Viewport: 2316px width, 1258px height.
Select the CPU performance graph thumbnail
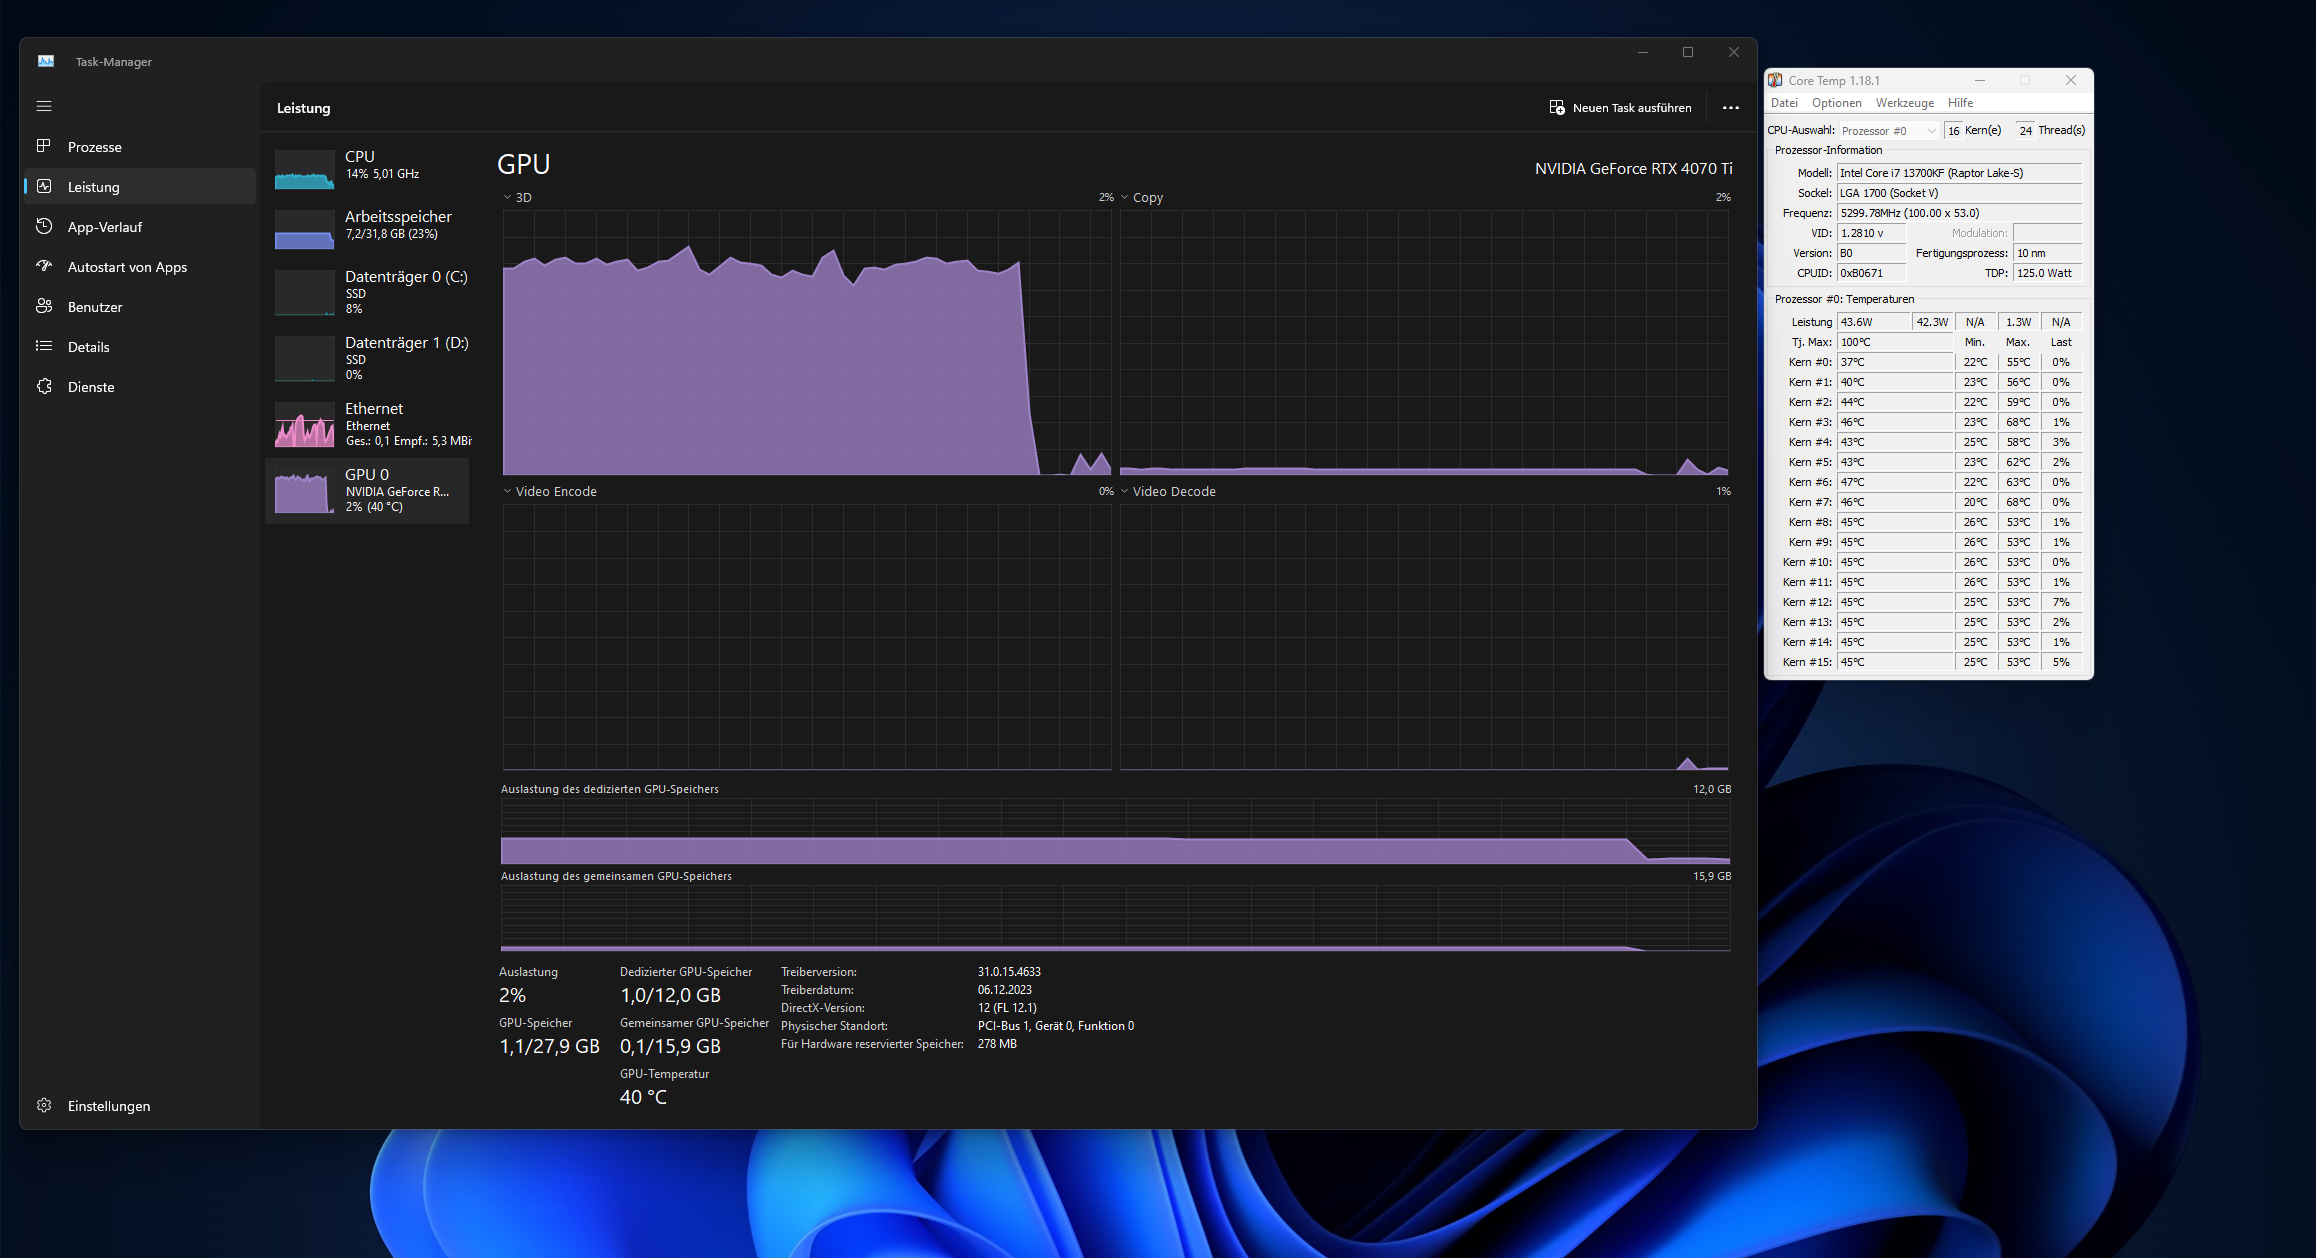point(304,169)
